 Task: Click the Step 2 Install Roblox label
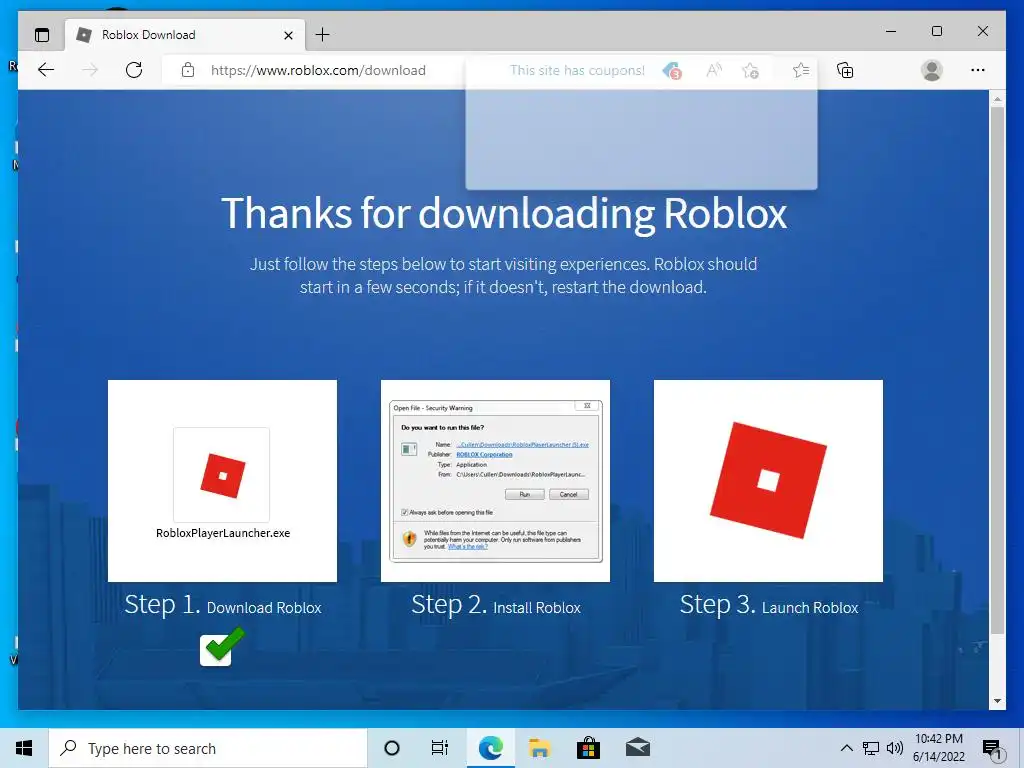[496, 605]
